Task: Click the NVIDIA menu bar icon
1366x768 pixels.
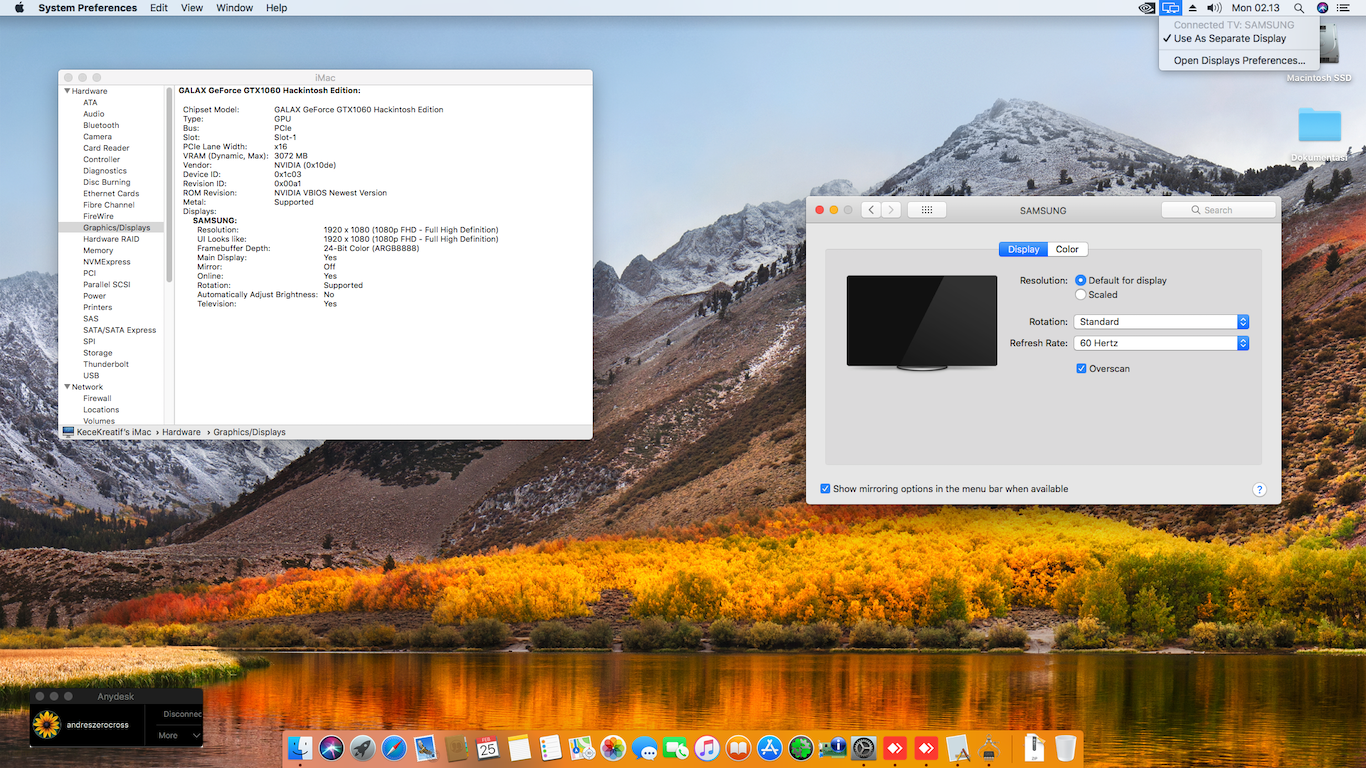Action: click(1147, 8)
